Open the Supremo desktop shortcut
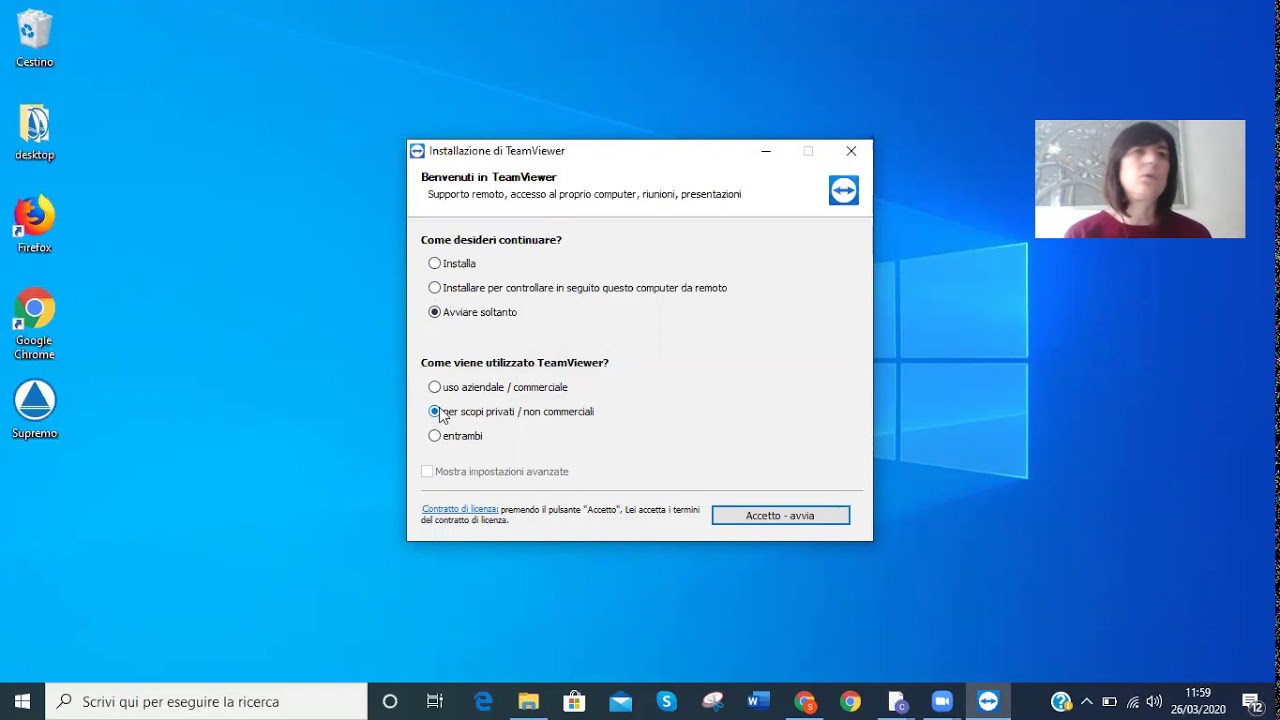 (x=34, y=409)
